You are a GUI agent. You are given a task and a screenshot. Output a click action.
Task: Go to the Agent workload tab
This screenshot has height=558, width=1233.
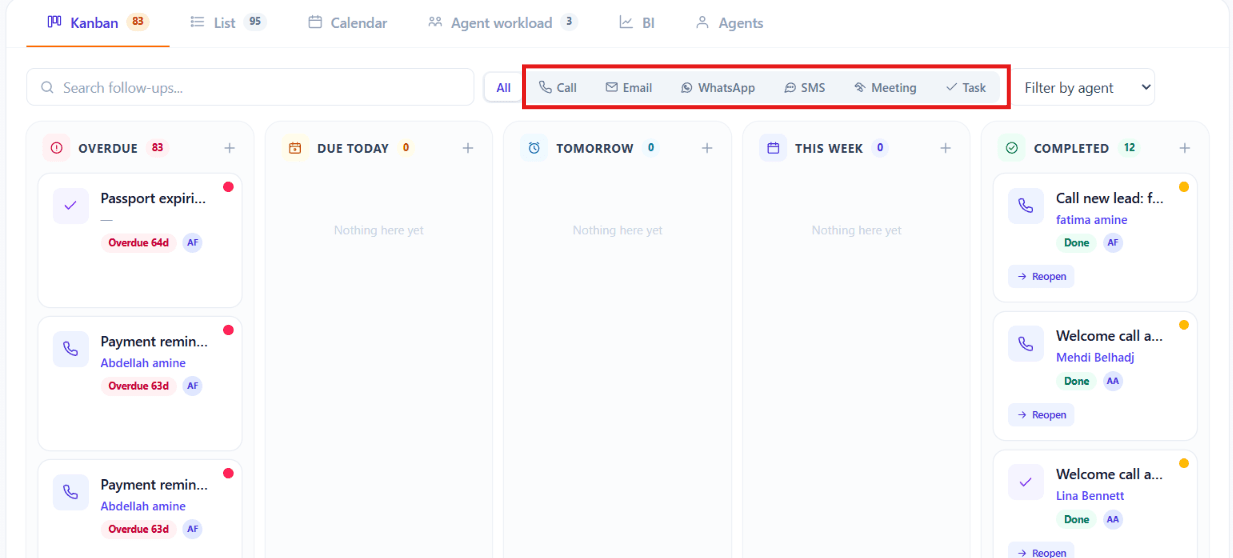point(502,22)
